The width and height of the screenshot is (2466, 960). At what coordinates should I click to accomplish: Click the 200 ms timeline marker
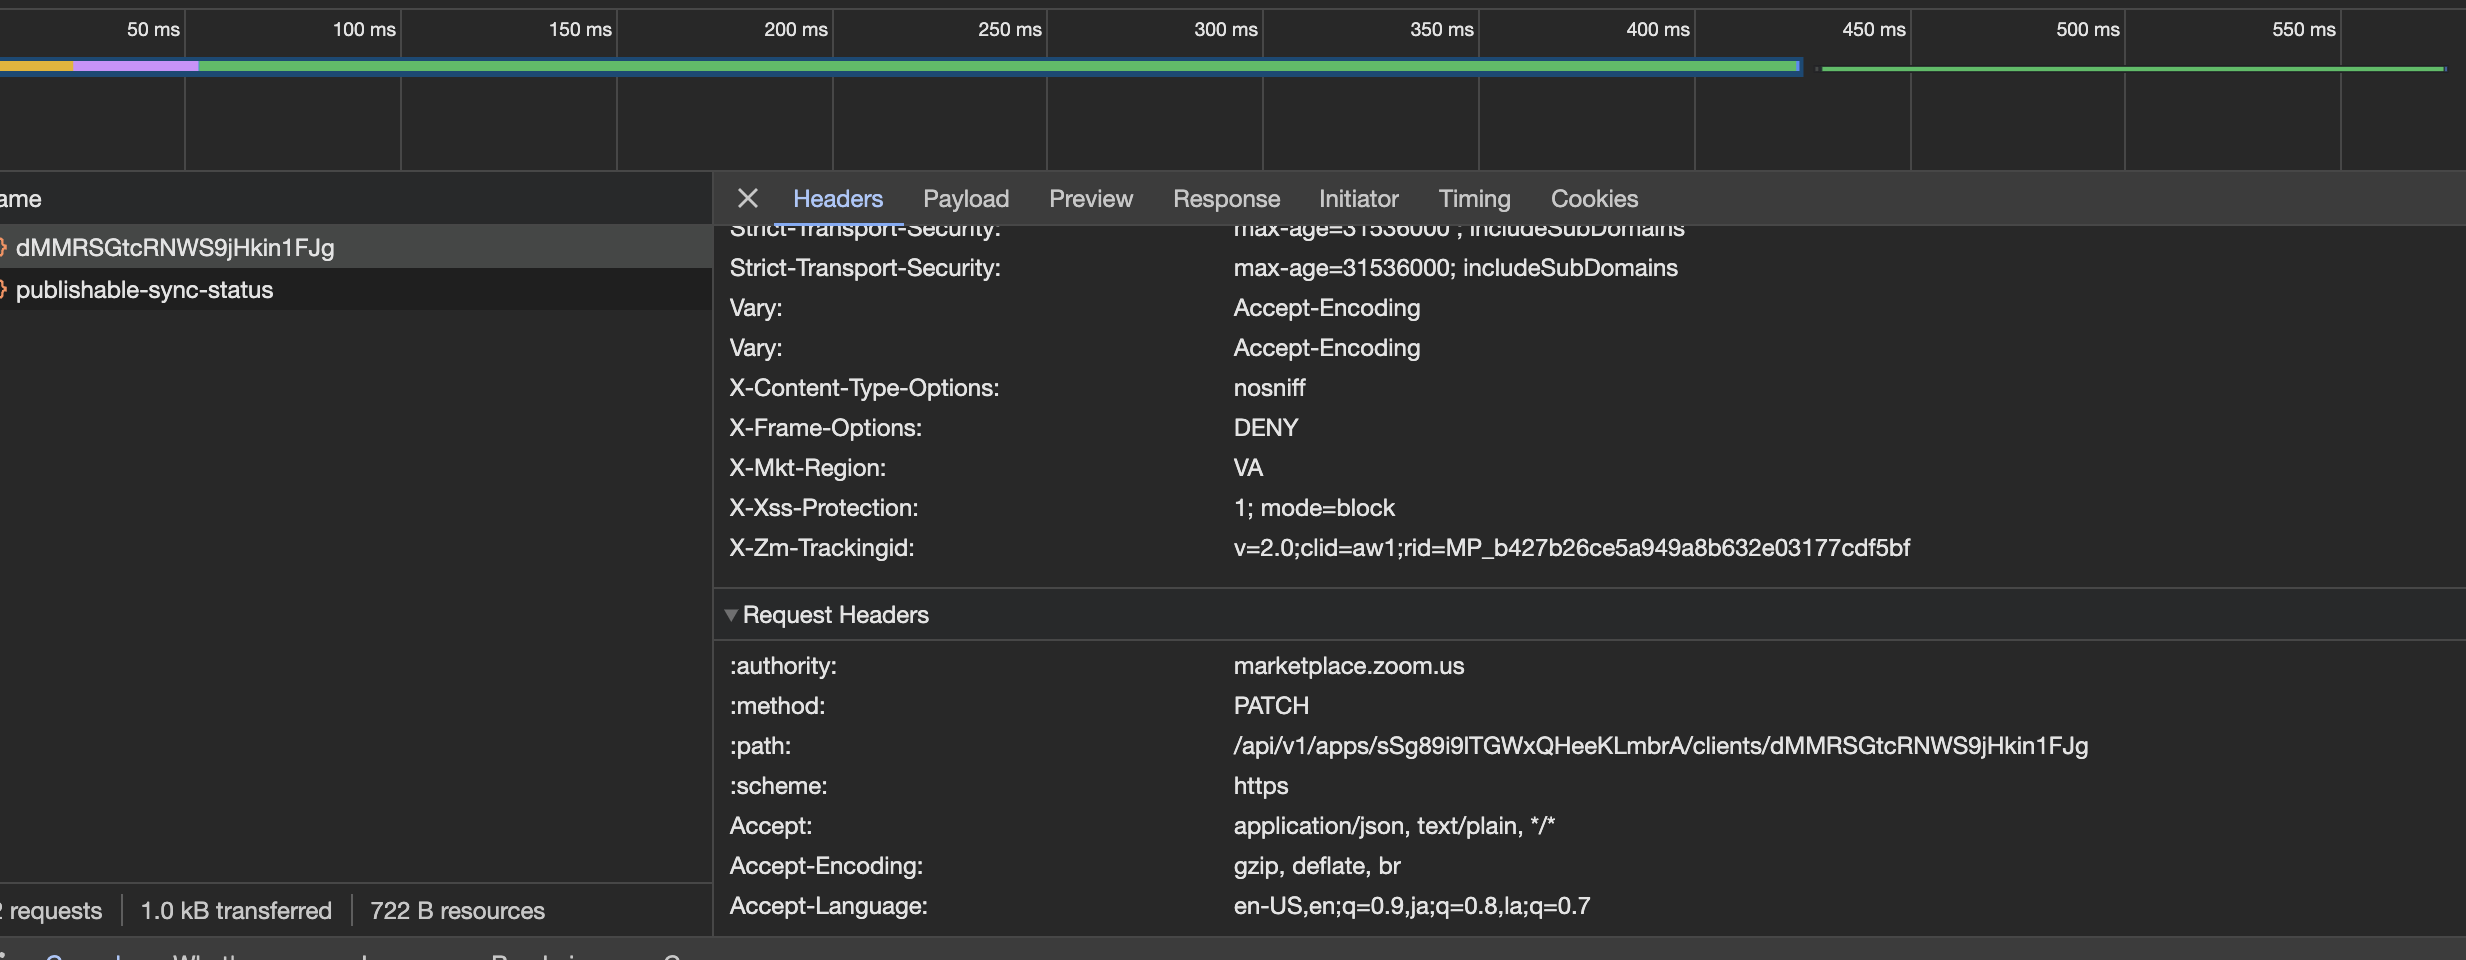tap(795, 30)
